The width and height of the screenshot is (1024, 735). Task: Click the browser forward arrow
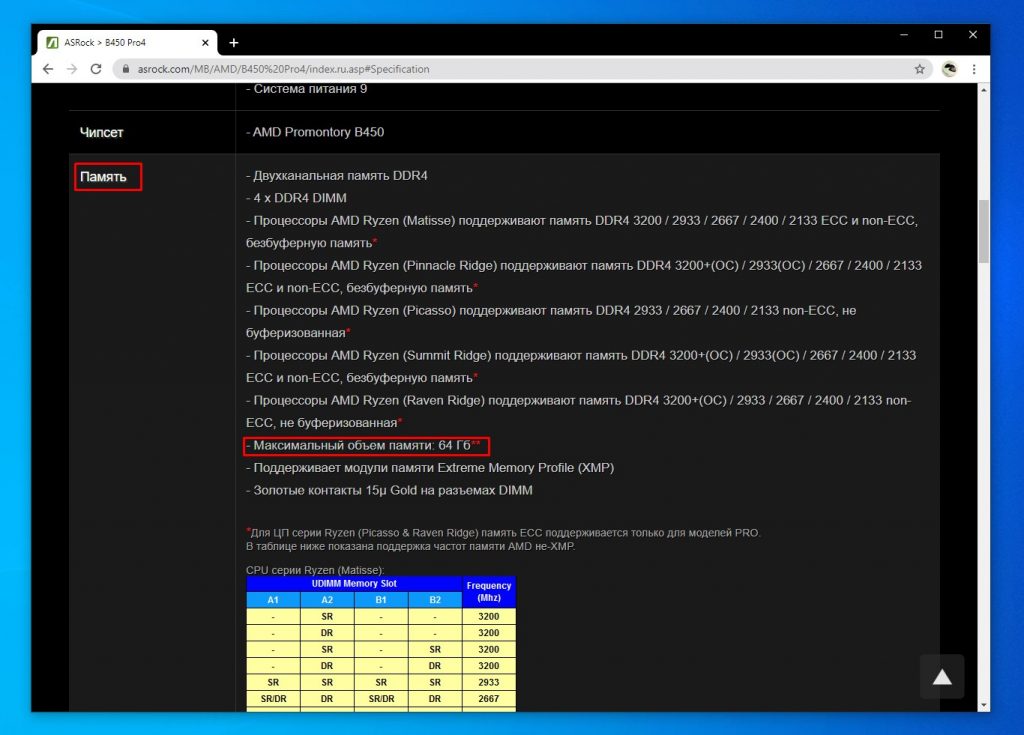click(x=71, y=69)
